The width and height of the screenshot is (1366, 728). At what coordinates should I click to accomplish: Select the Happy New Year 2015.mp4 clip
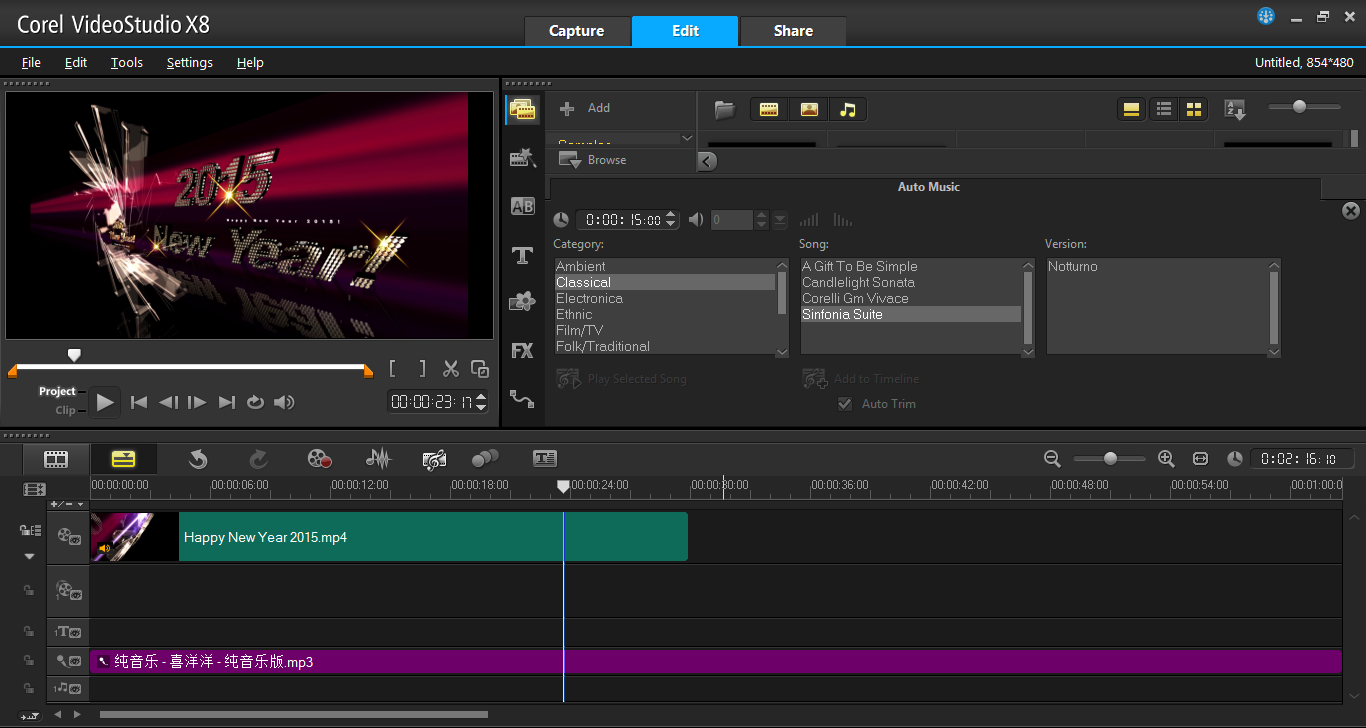coord(389,537)
